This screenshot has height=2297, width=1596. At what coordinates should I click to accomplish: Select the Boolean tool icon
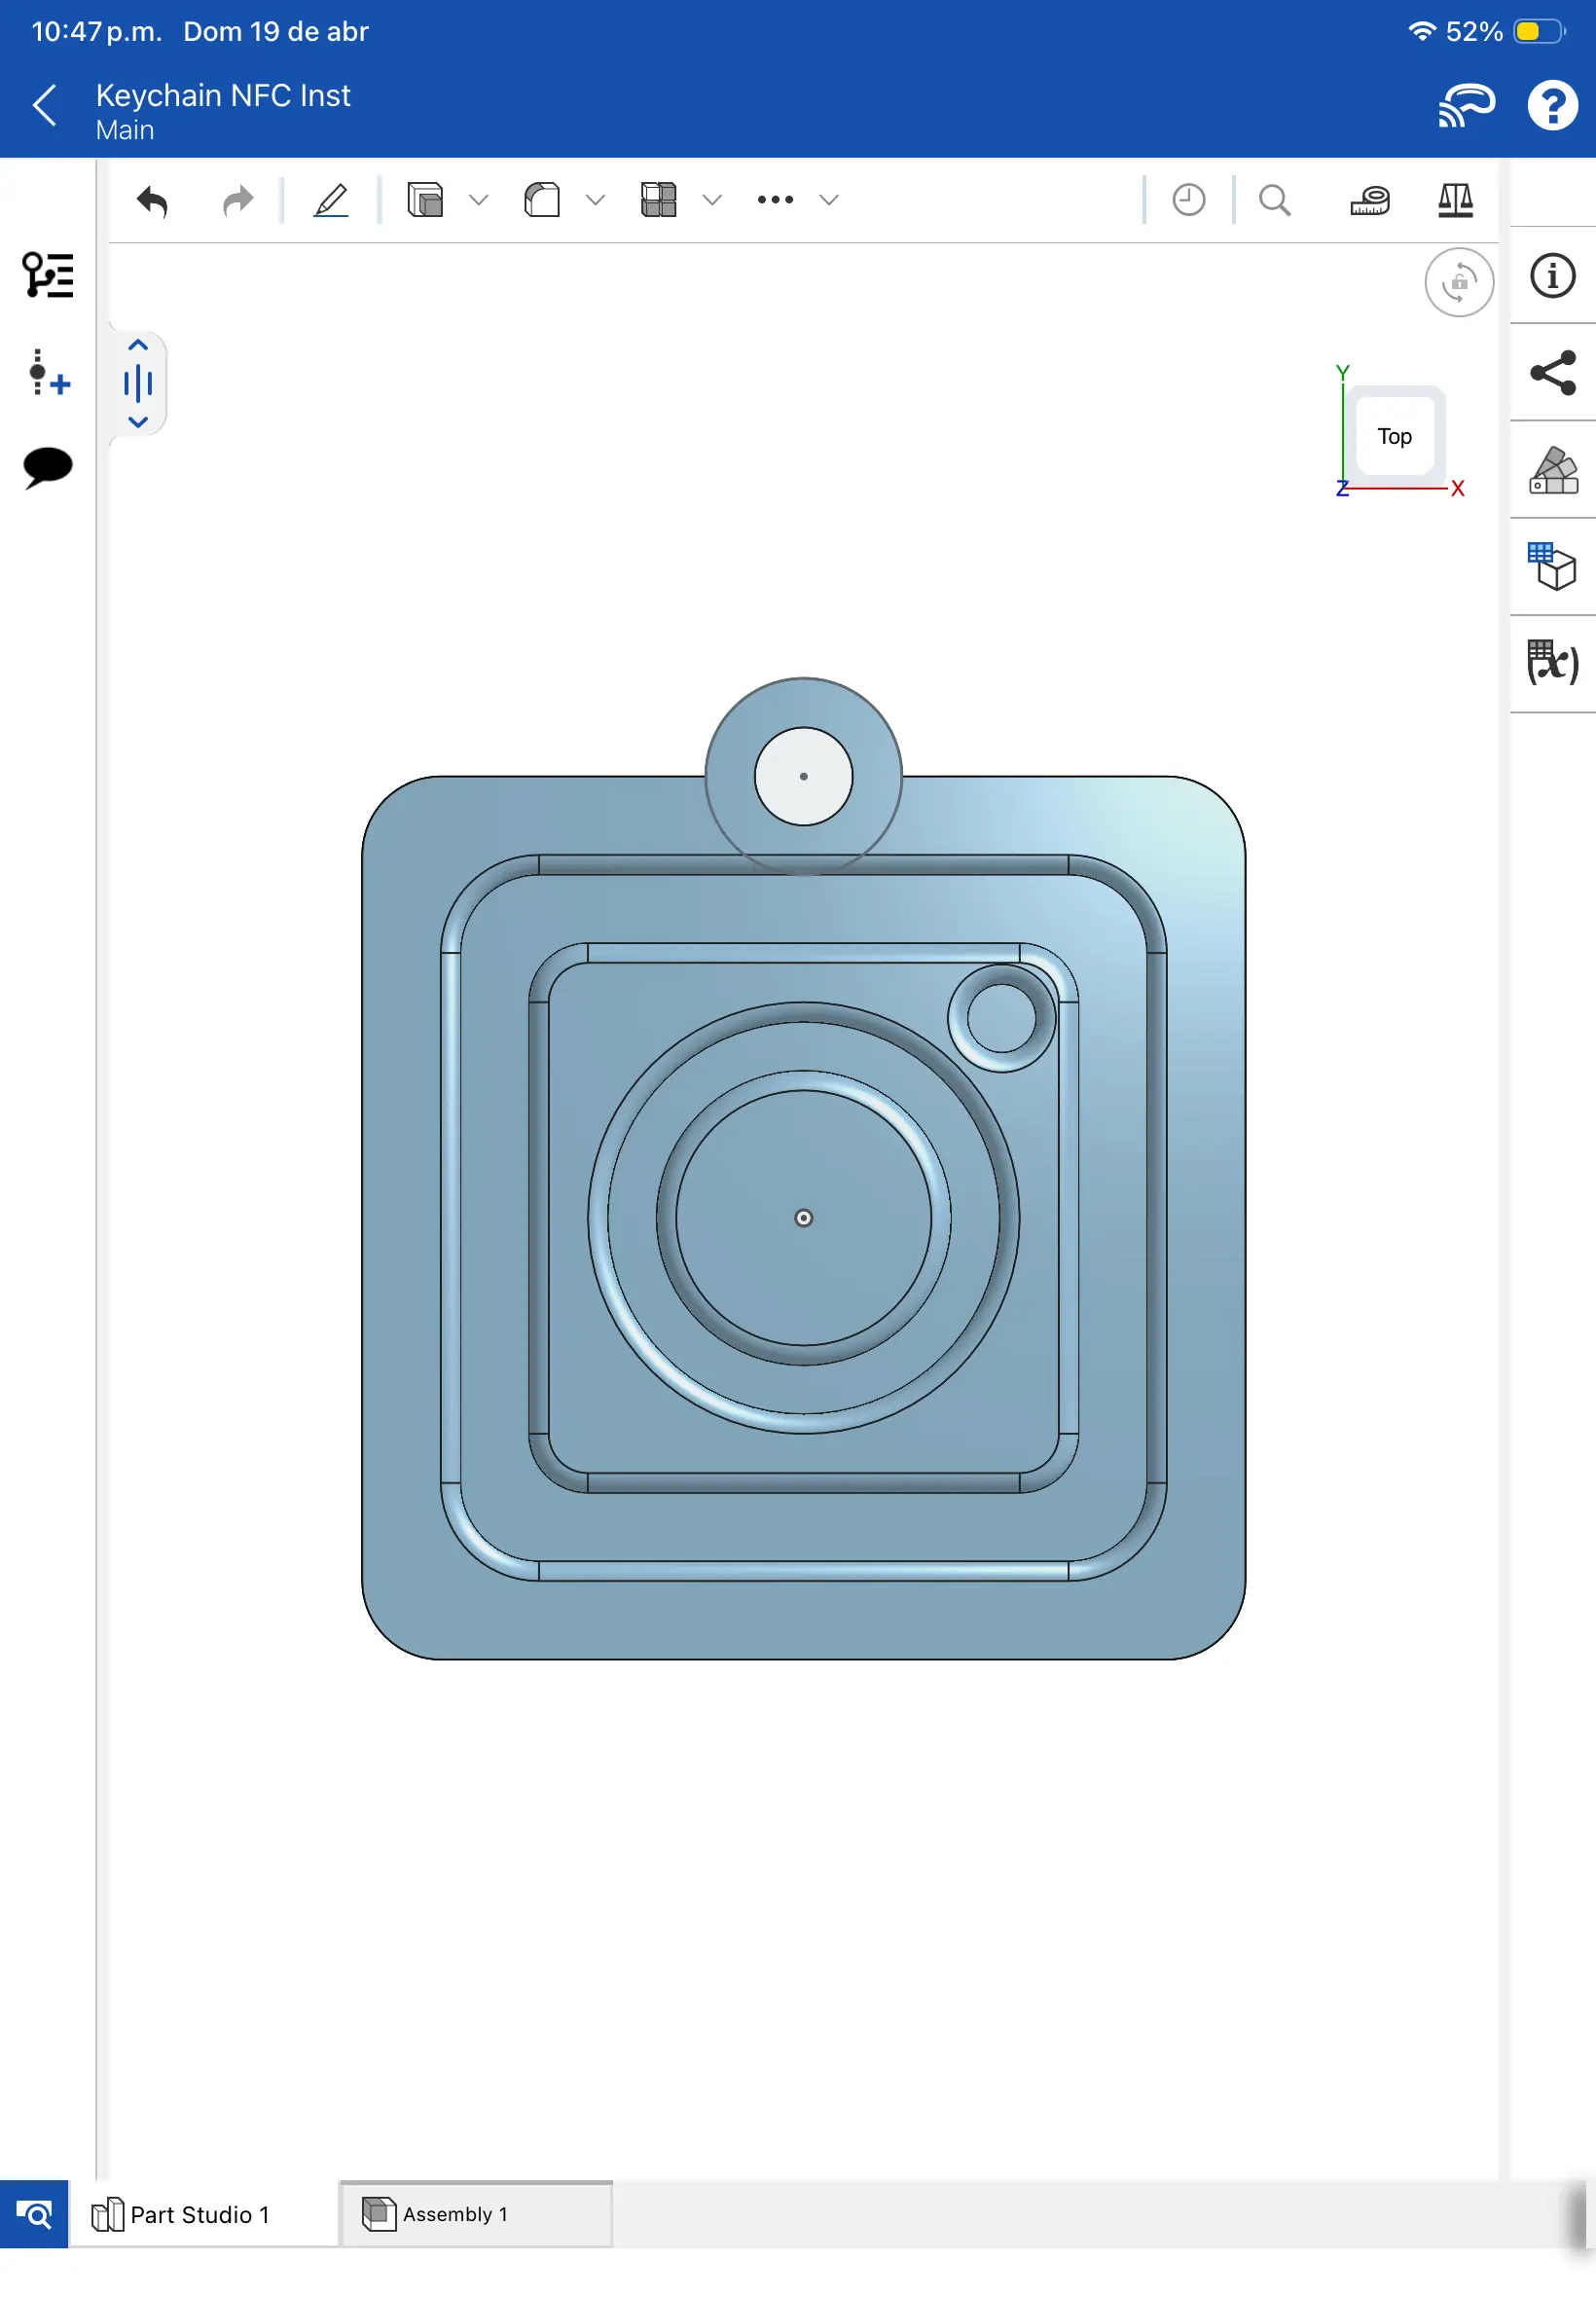659,200
